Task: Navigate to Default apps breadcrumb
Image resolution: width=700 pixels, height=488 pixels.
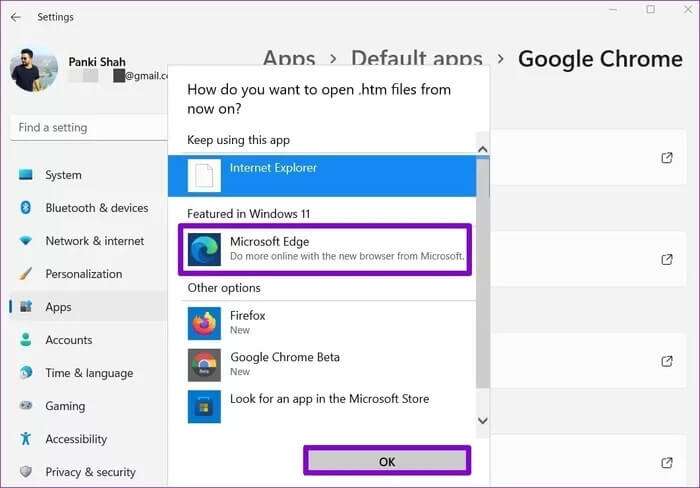Action: point(417,58)
